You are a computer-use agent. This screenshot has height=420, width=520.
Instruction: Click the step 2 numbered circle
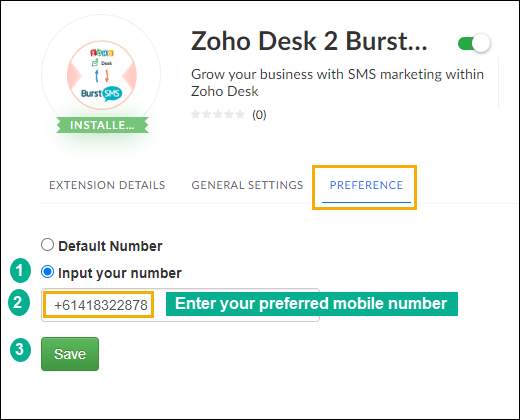[19, 302]
